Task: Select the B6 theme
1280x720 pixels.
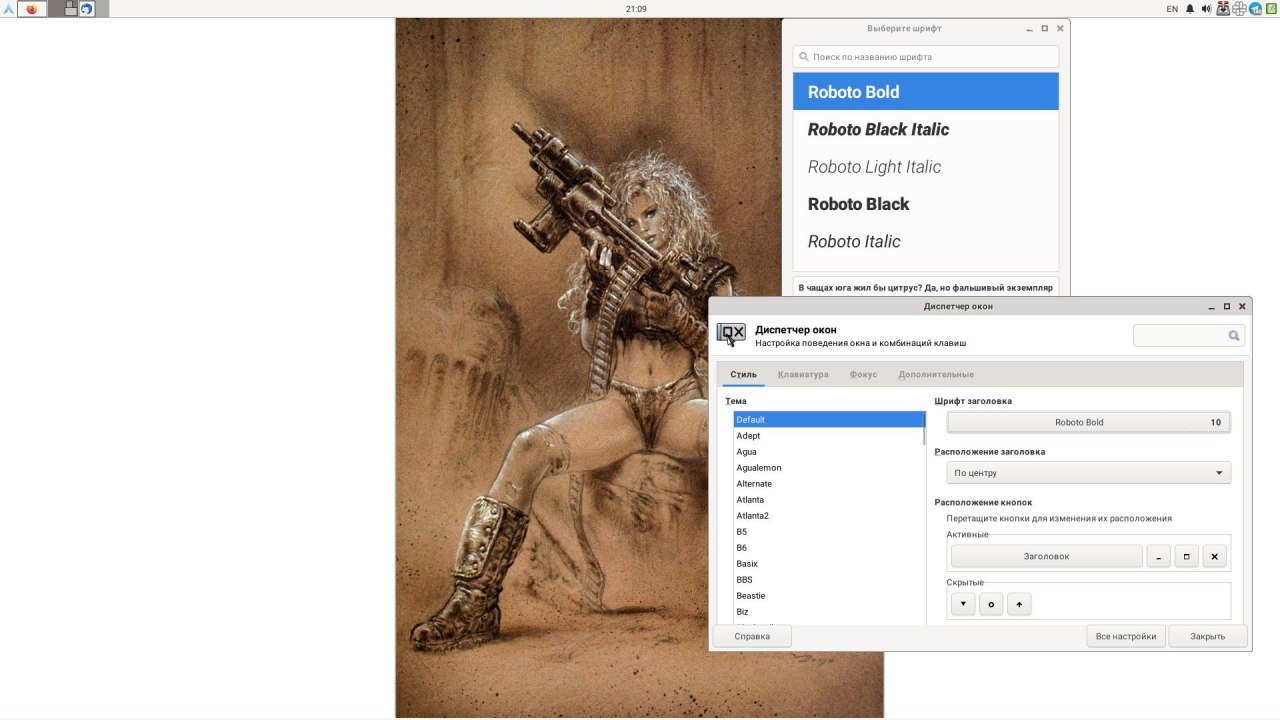Action: pyautogui.click(x=828, y=548)
